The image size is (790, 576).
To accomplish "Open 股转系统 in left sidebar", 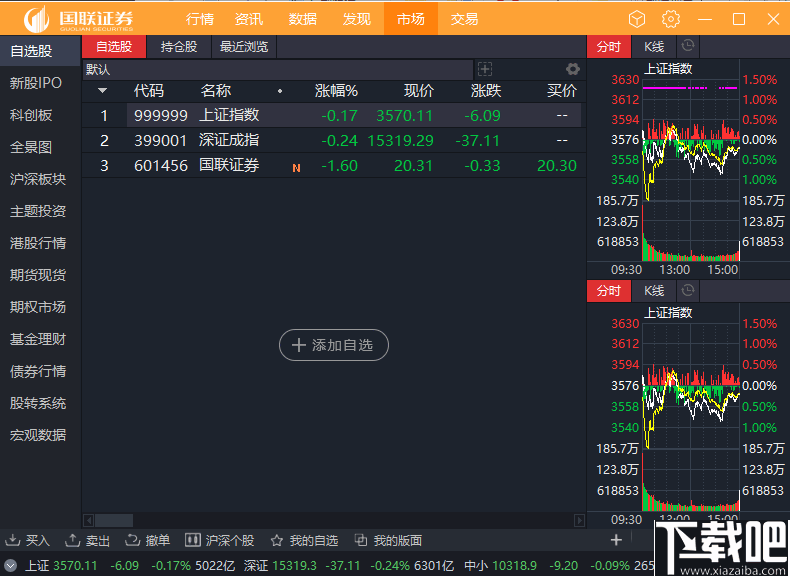I will point(38,403).
